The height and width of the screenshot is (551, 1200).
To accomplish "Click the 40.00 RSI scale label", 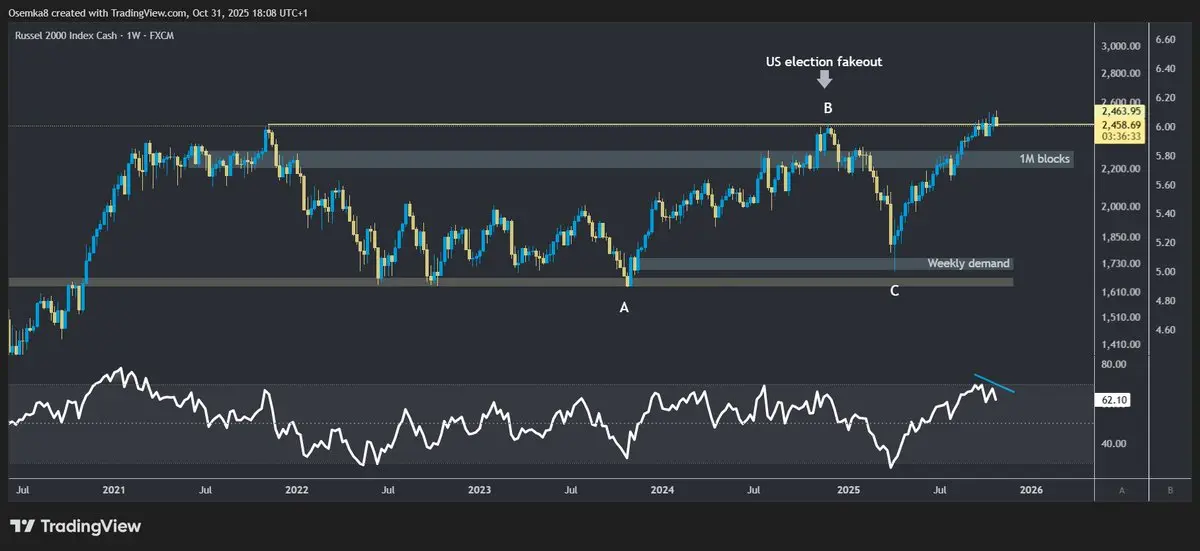I will click(x=1115, y=444).
